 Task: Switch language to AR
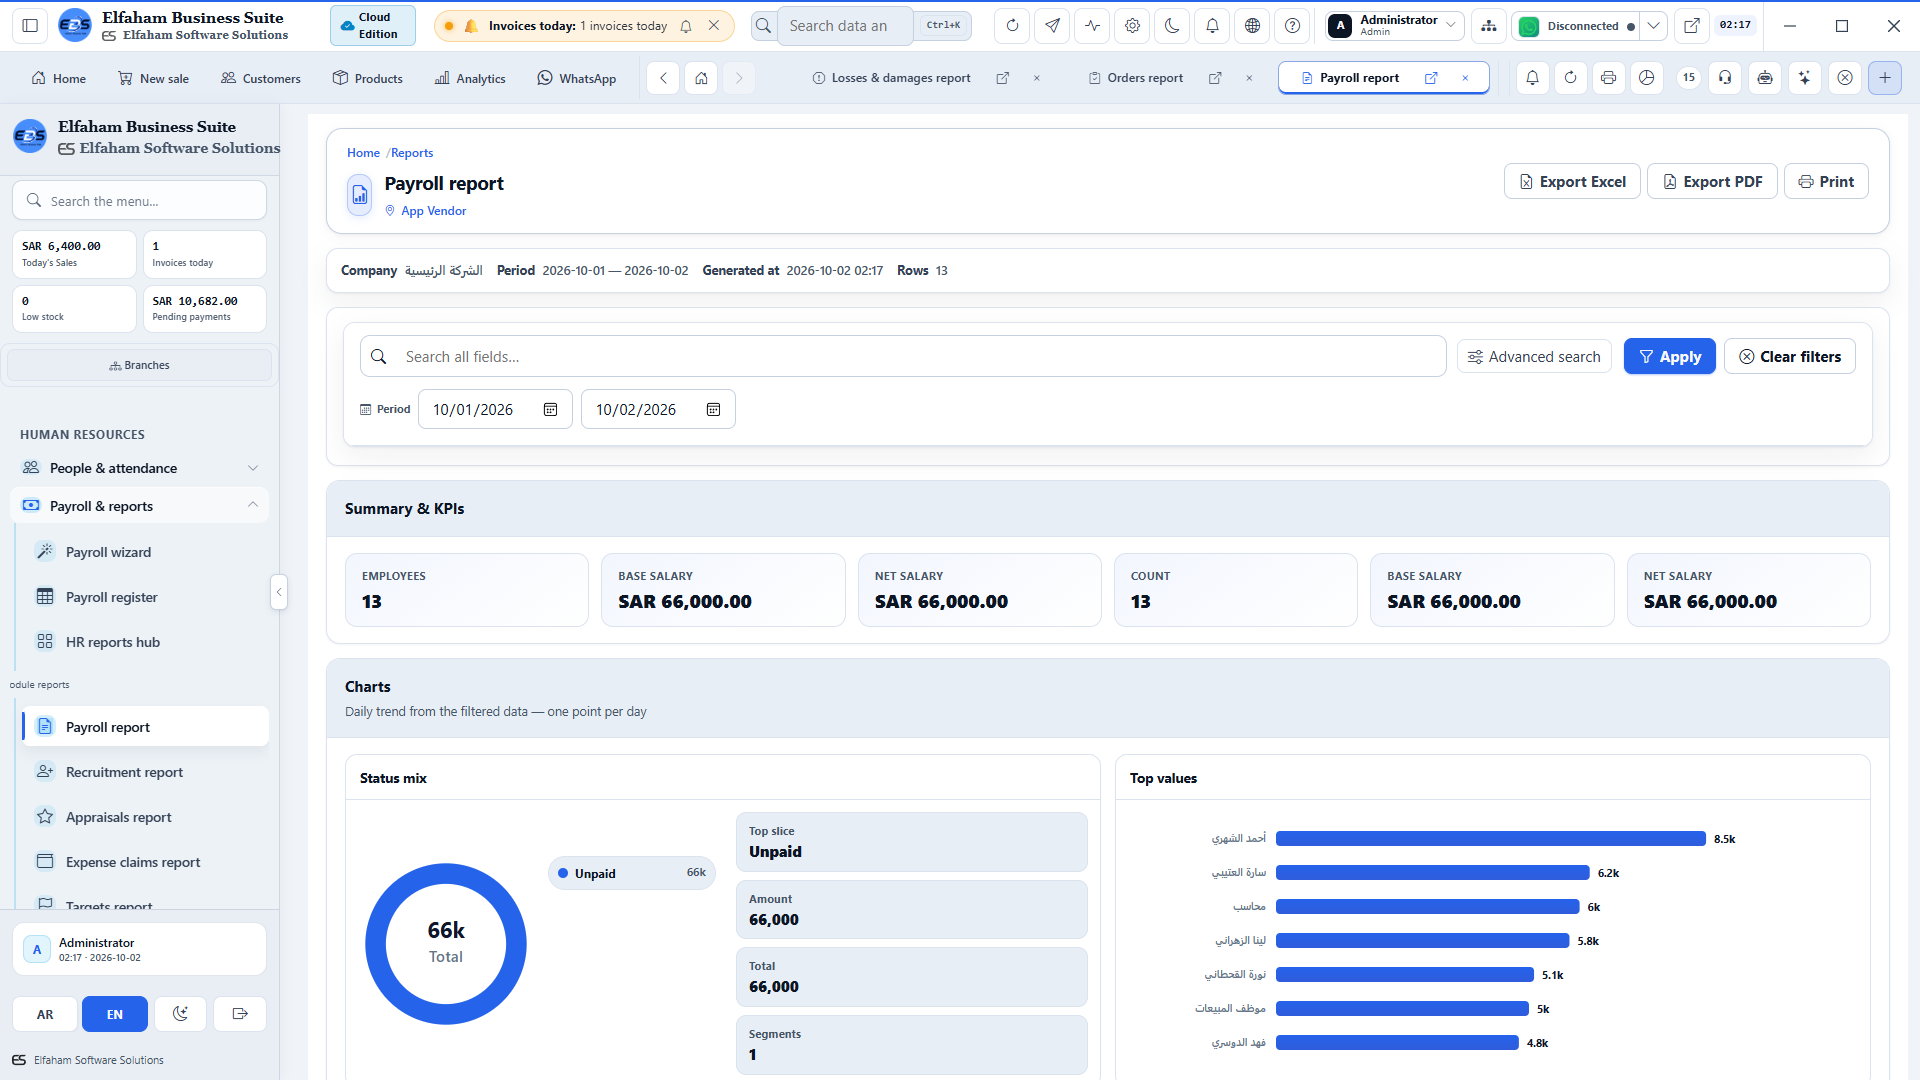point(45,1014)
